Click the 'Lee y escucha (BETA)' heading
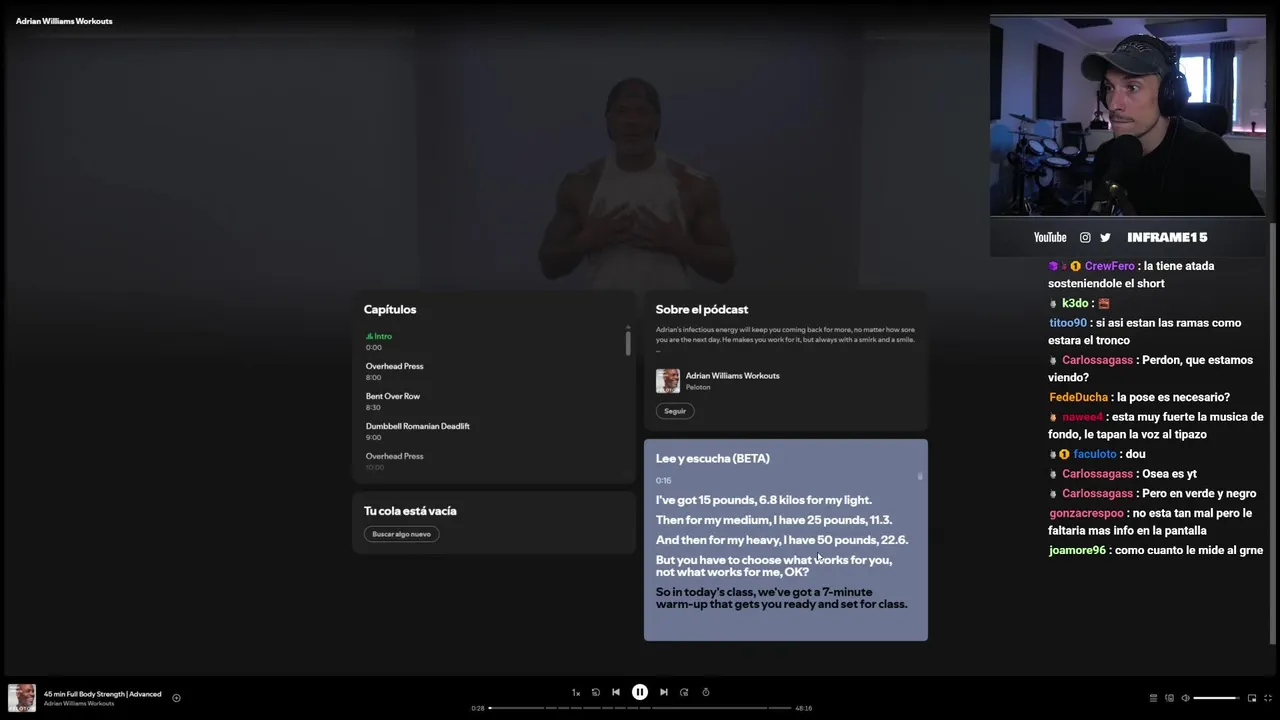The width and height of the screenshot is (1280, 720). tap(713, 459)
